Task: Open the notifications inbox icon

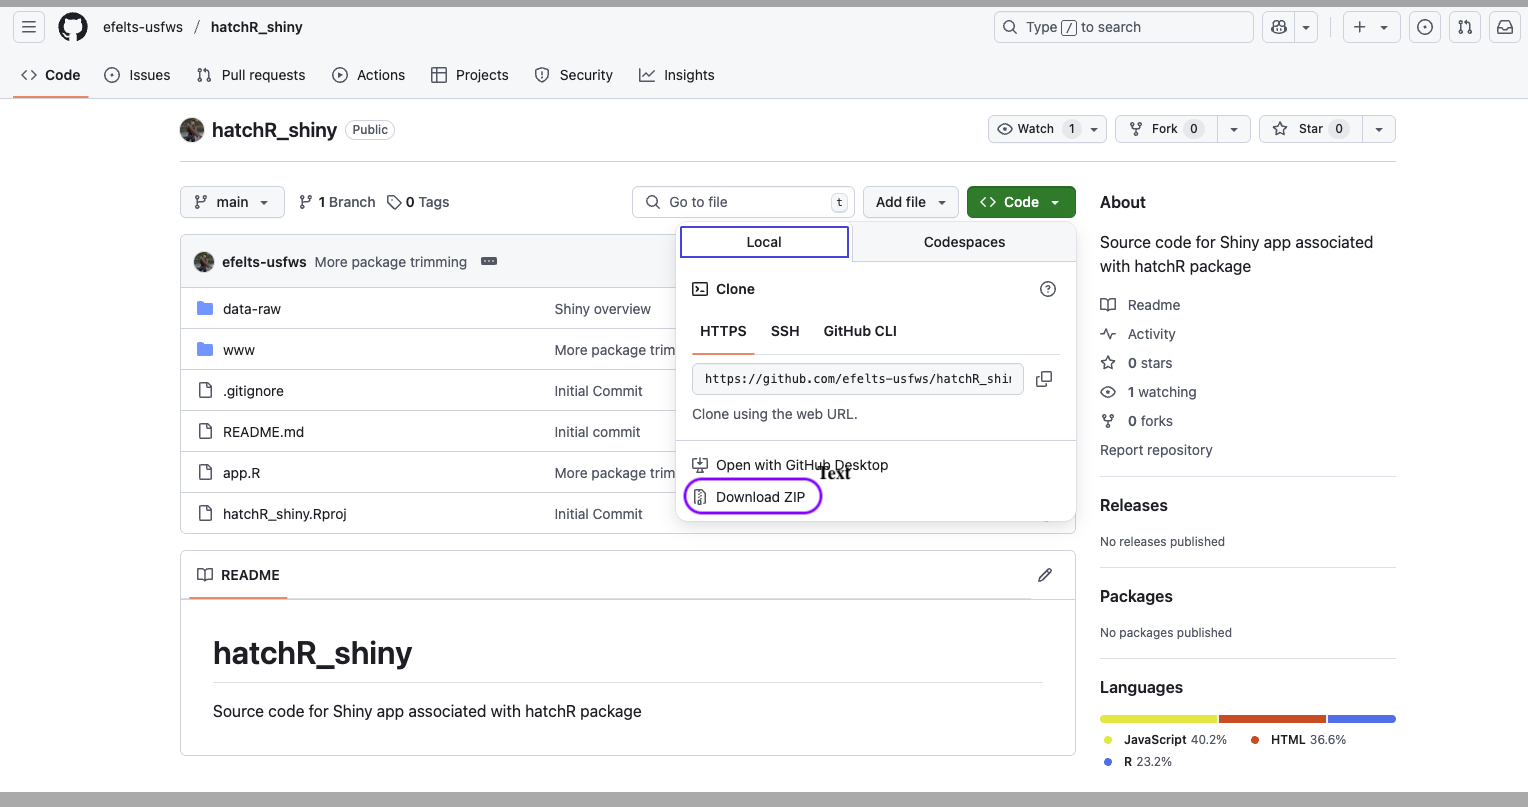Action: 1505,27
